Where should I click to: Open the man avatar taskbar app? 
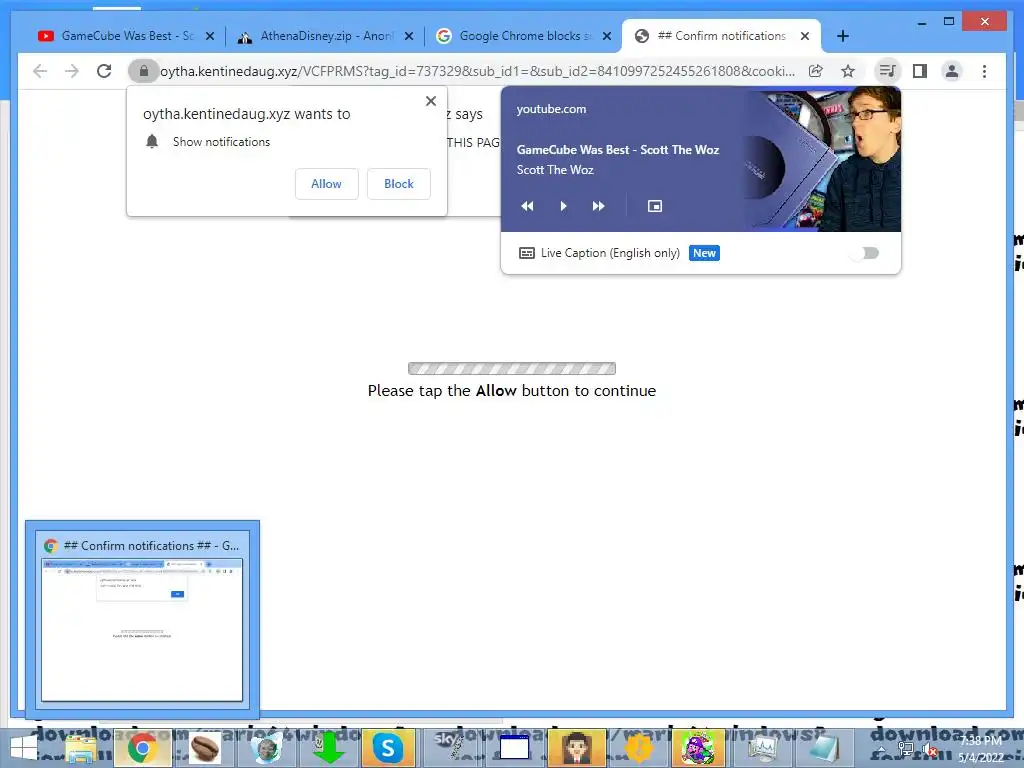coord(576,748)
